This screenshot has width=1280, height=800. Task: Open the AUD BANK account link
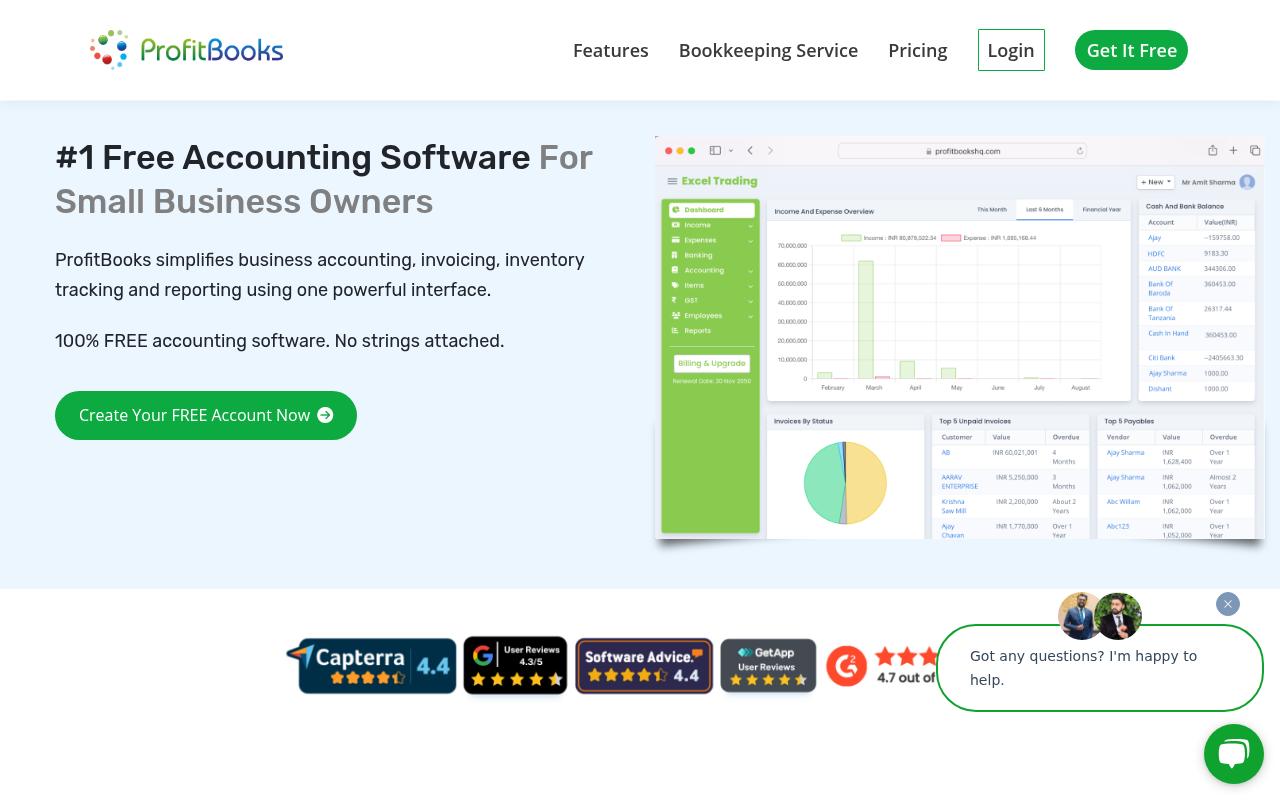pyautogui.click(x=1164, y=269)
